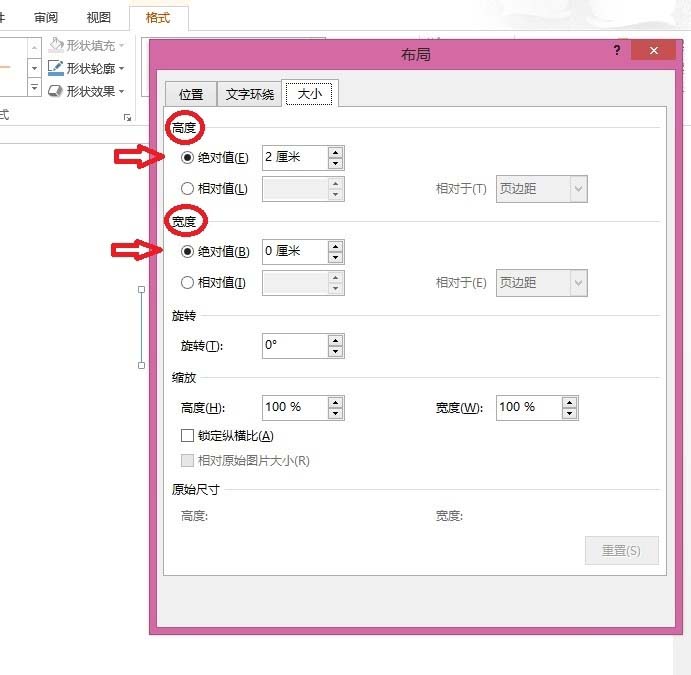
Task: Select 相对值(L) radio under 高度
Action: pos(187,189)
